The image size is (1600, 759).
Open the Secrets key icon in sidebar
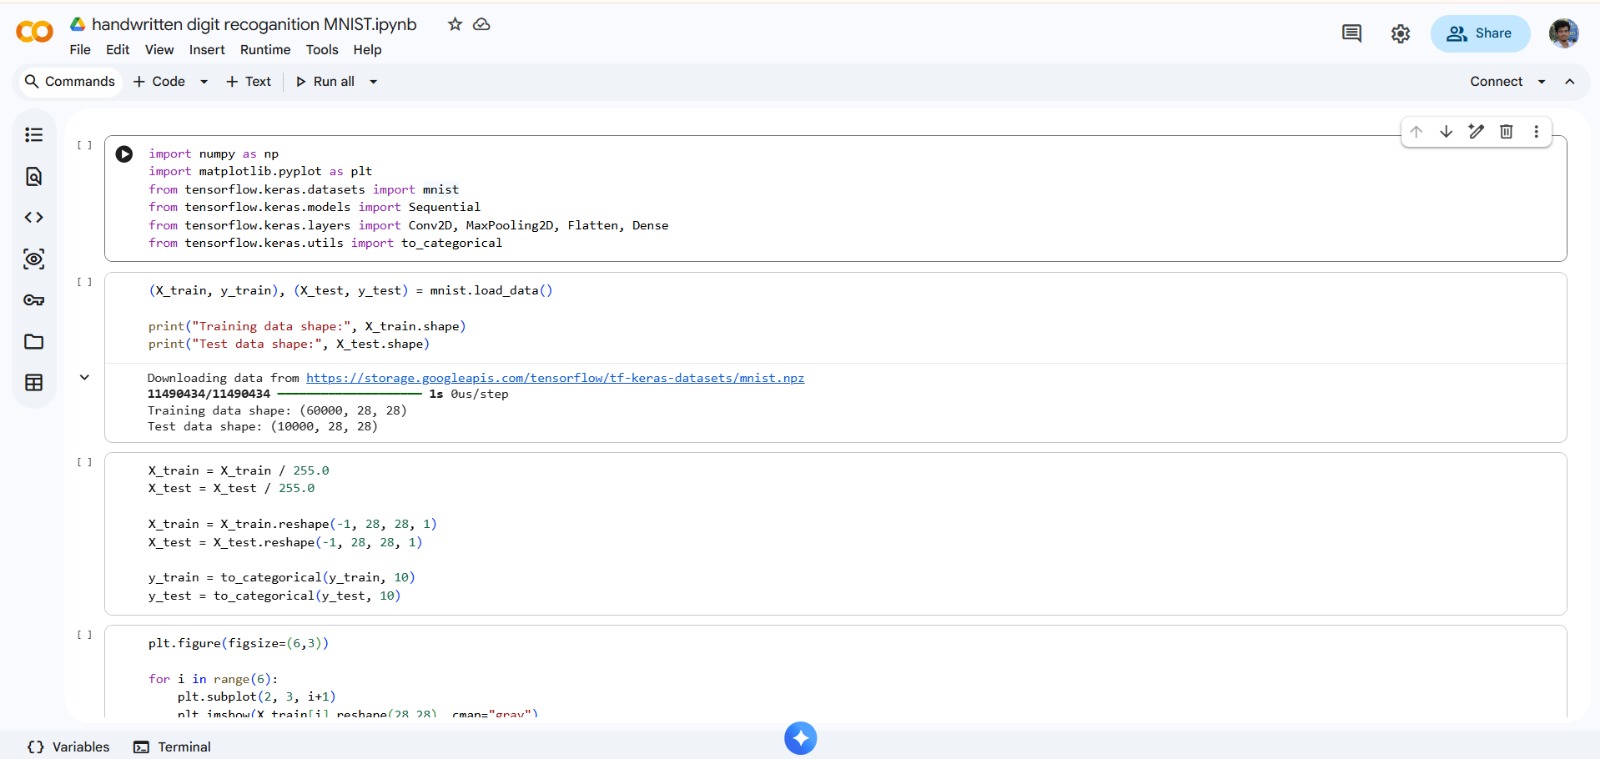34,300
